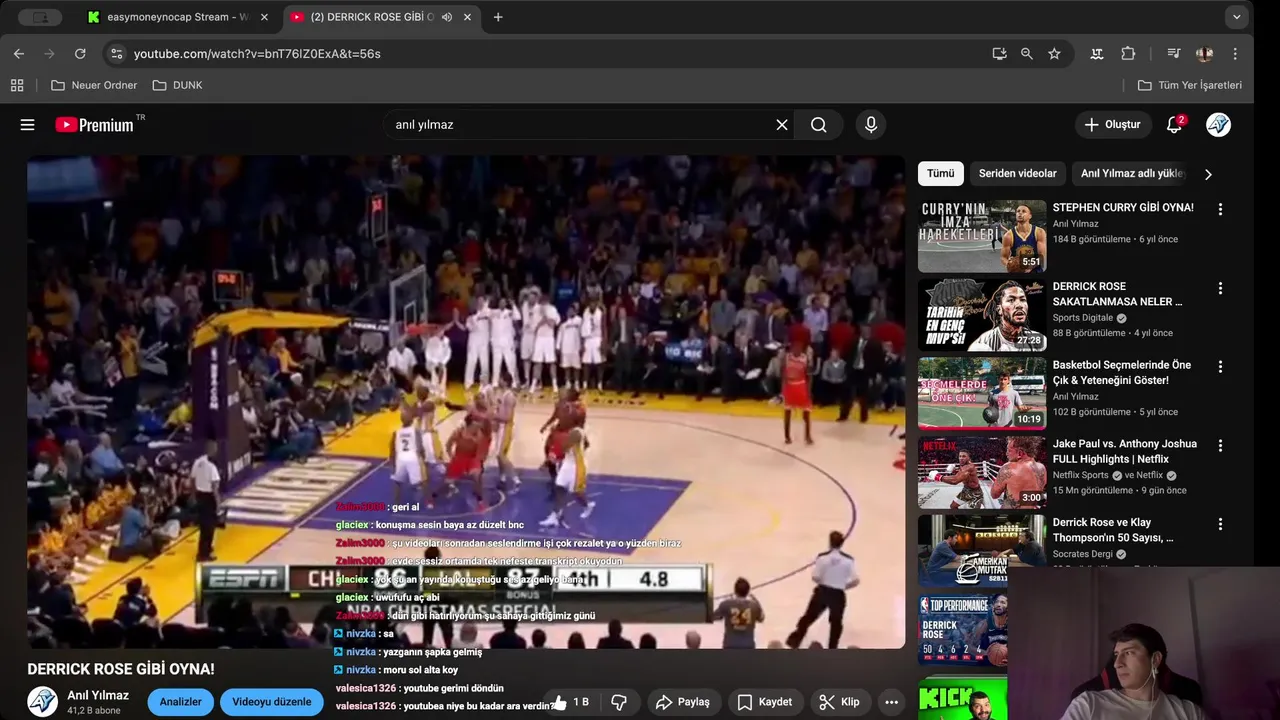Screen dimensions: 1280x720
Task: Go back with the browser back arrow
Action: 19,54
